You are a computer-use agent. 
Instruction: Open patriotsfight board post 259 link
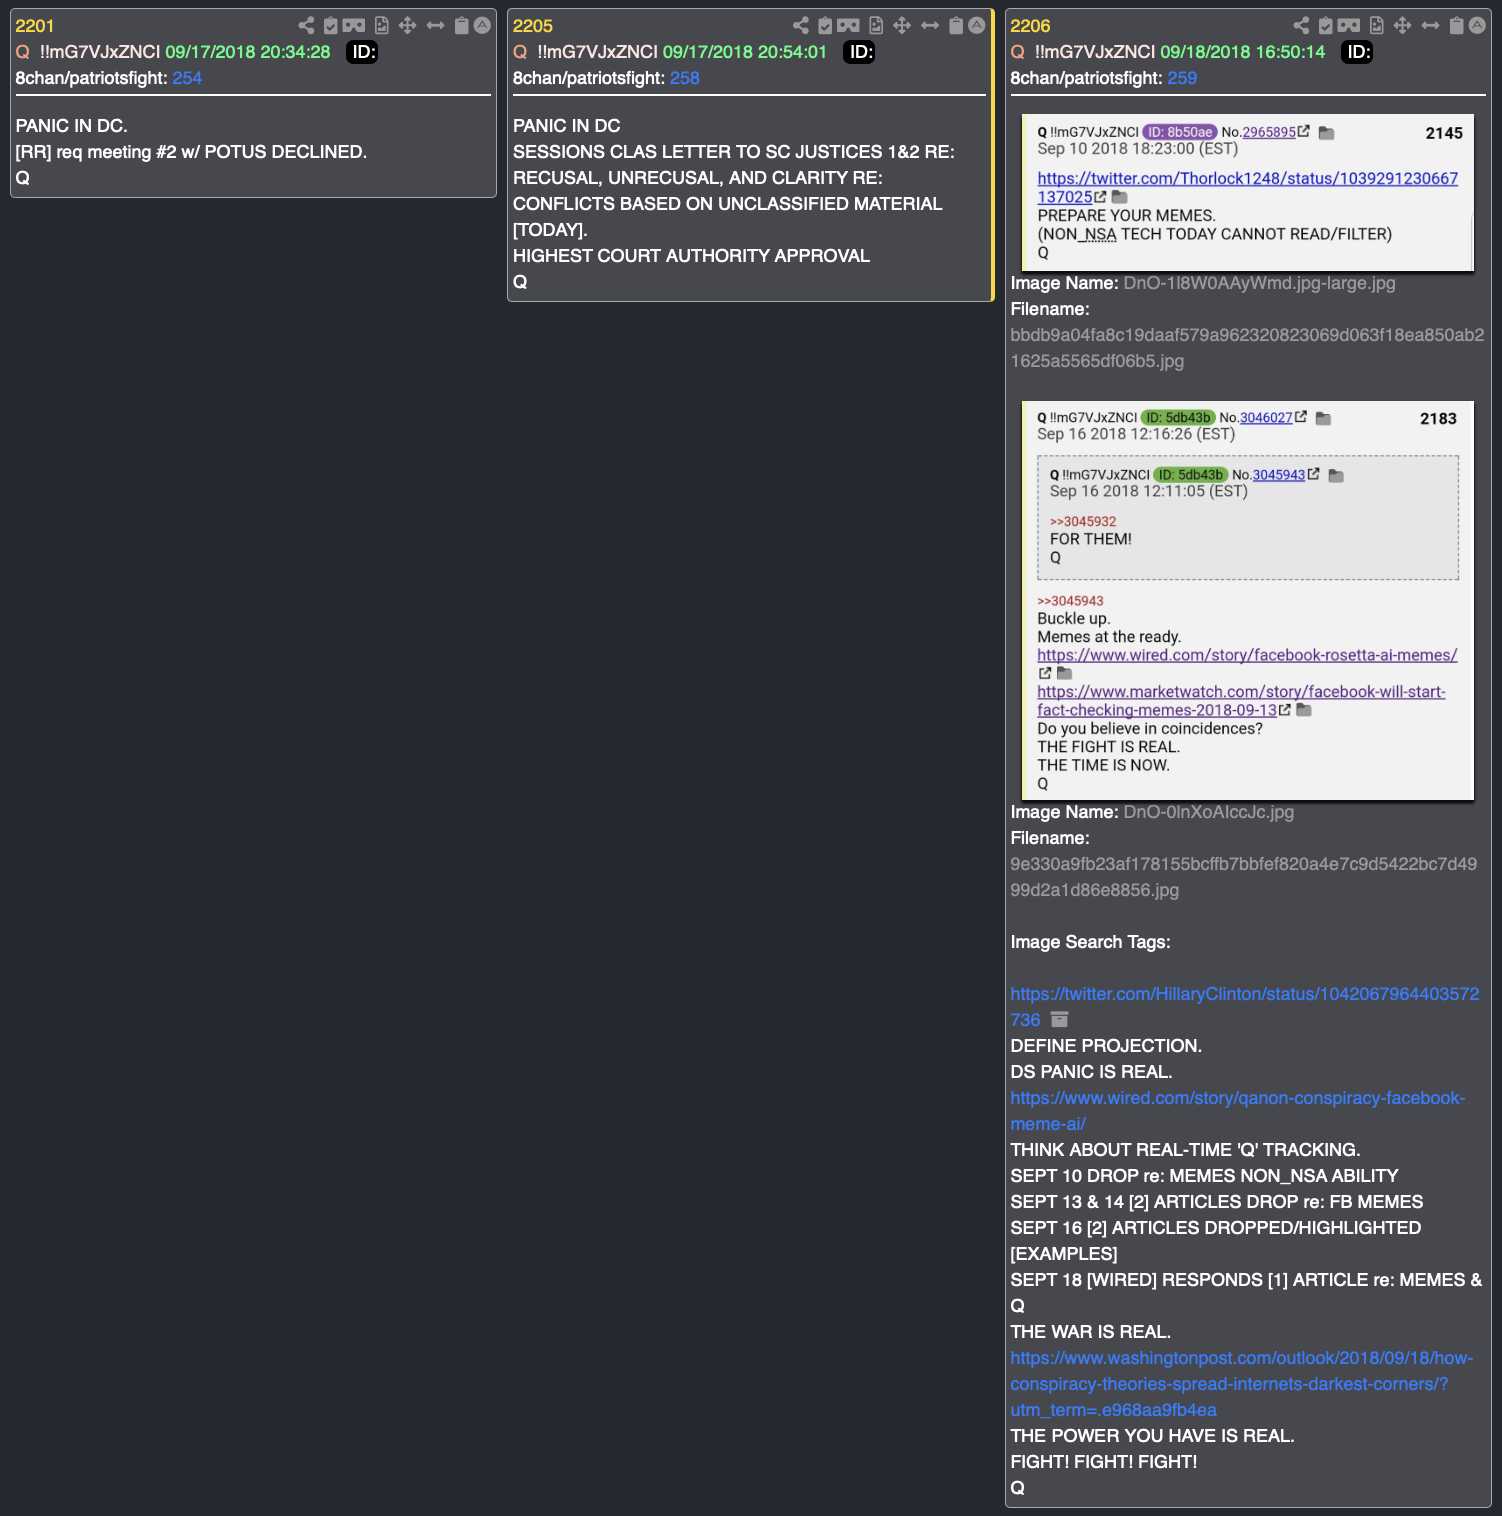pos(1182,78)
